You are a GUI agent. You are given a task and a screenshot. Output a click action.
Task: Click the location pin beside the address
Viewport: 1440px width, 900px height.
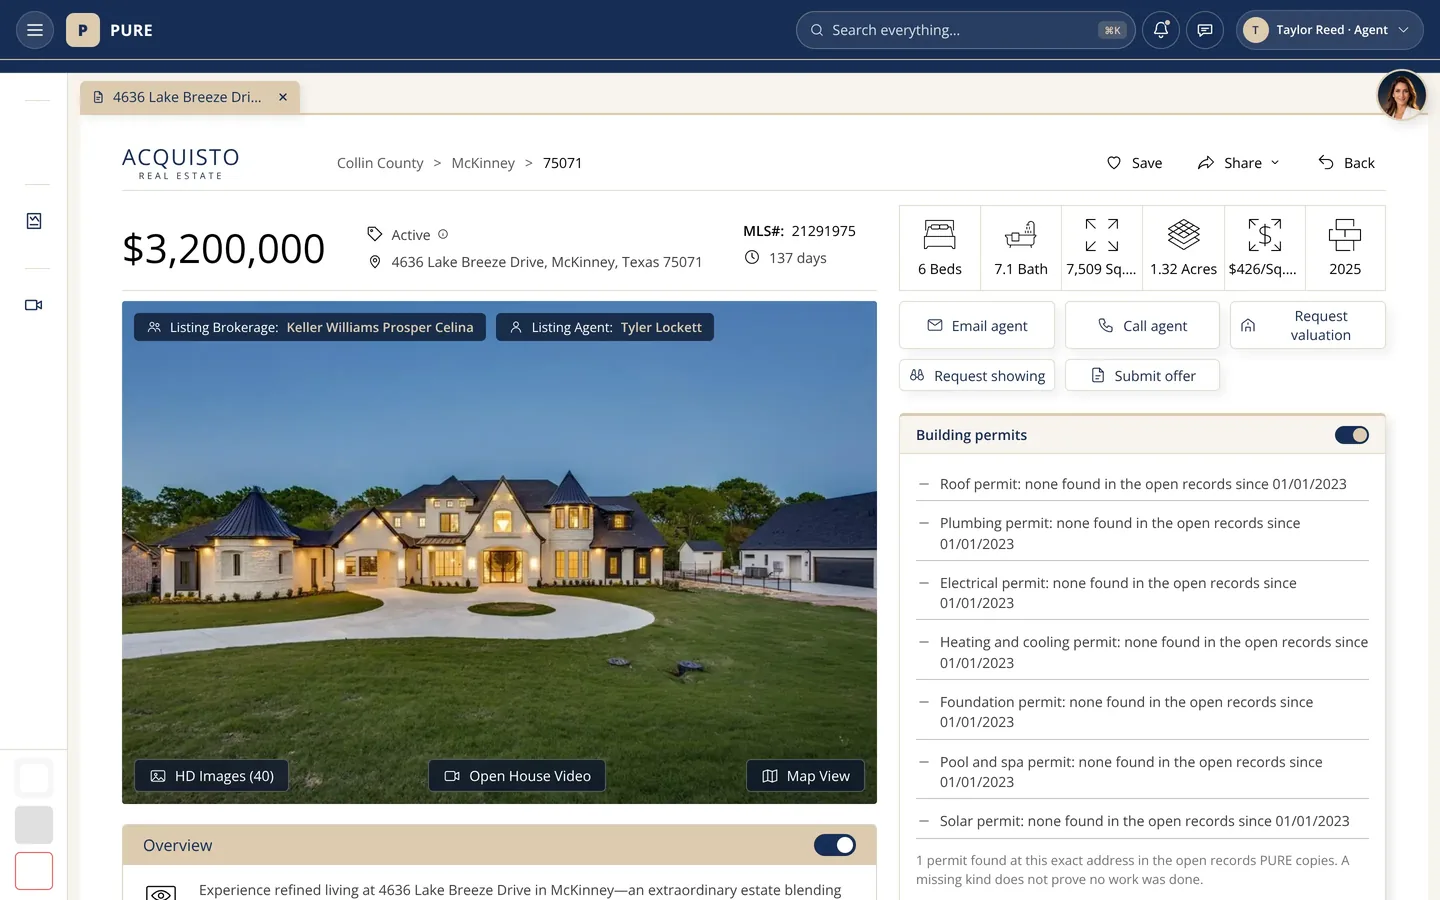click(375, 262)
